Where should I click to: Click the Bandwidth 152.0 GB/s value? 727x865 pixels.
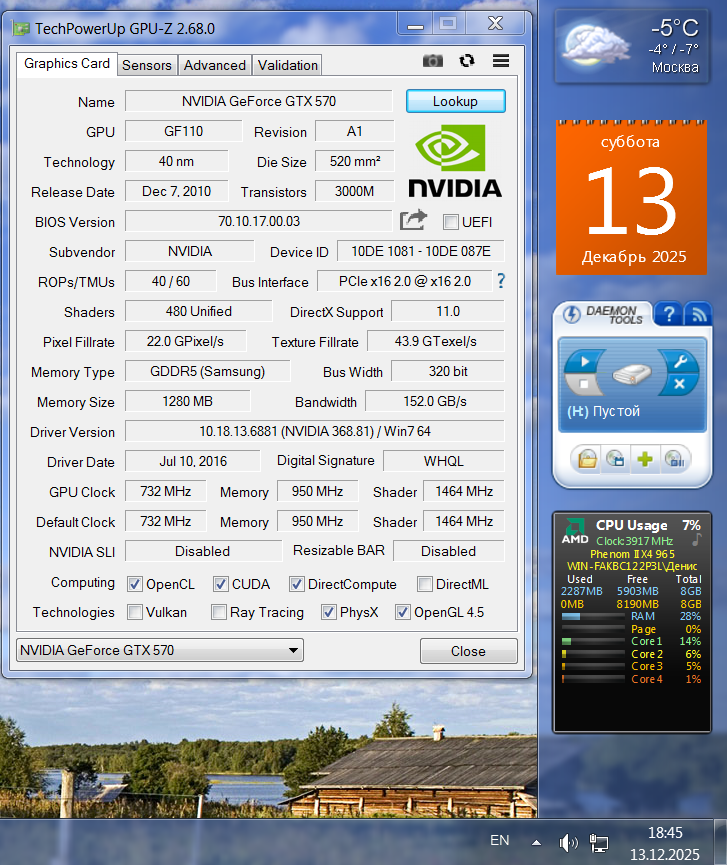pos(435,401)
